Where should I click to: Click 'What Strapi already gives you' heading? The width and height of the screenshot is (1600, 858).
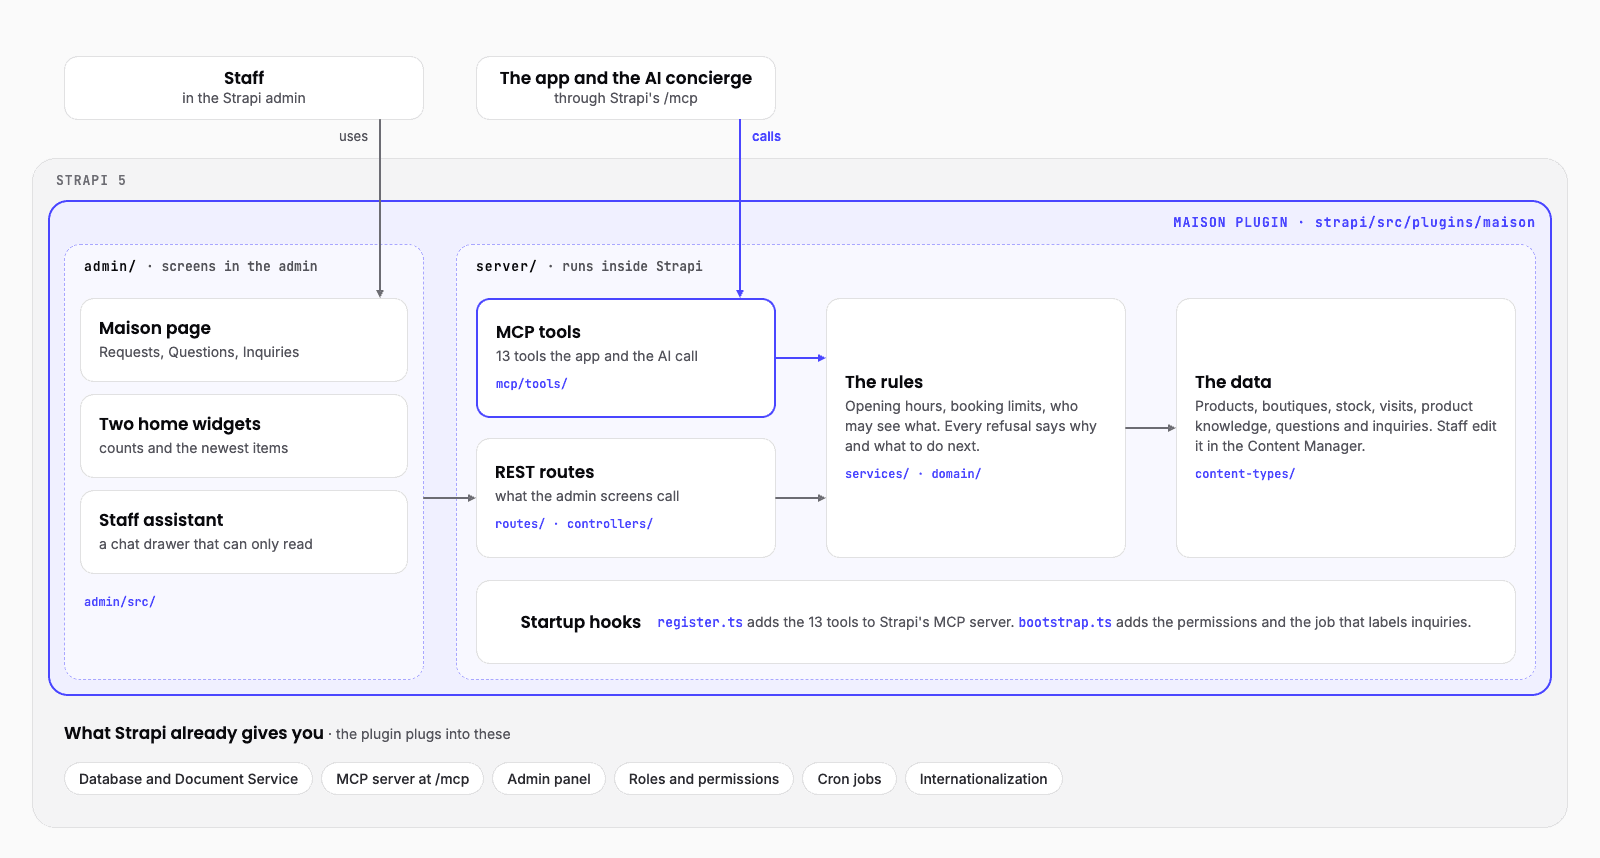coord(194,733)
